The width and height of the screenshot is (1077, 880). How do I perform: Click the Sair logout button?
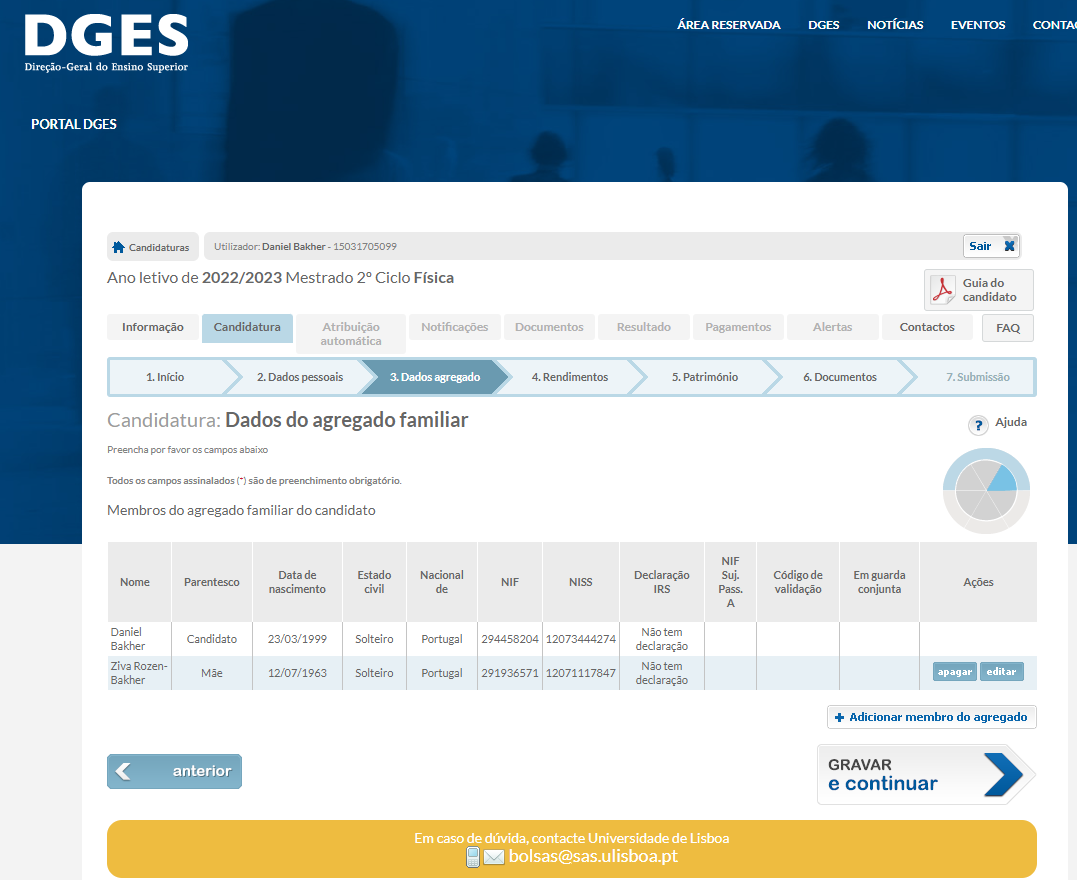[x=991, y=246]
